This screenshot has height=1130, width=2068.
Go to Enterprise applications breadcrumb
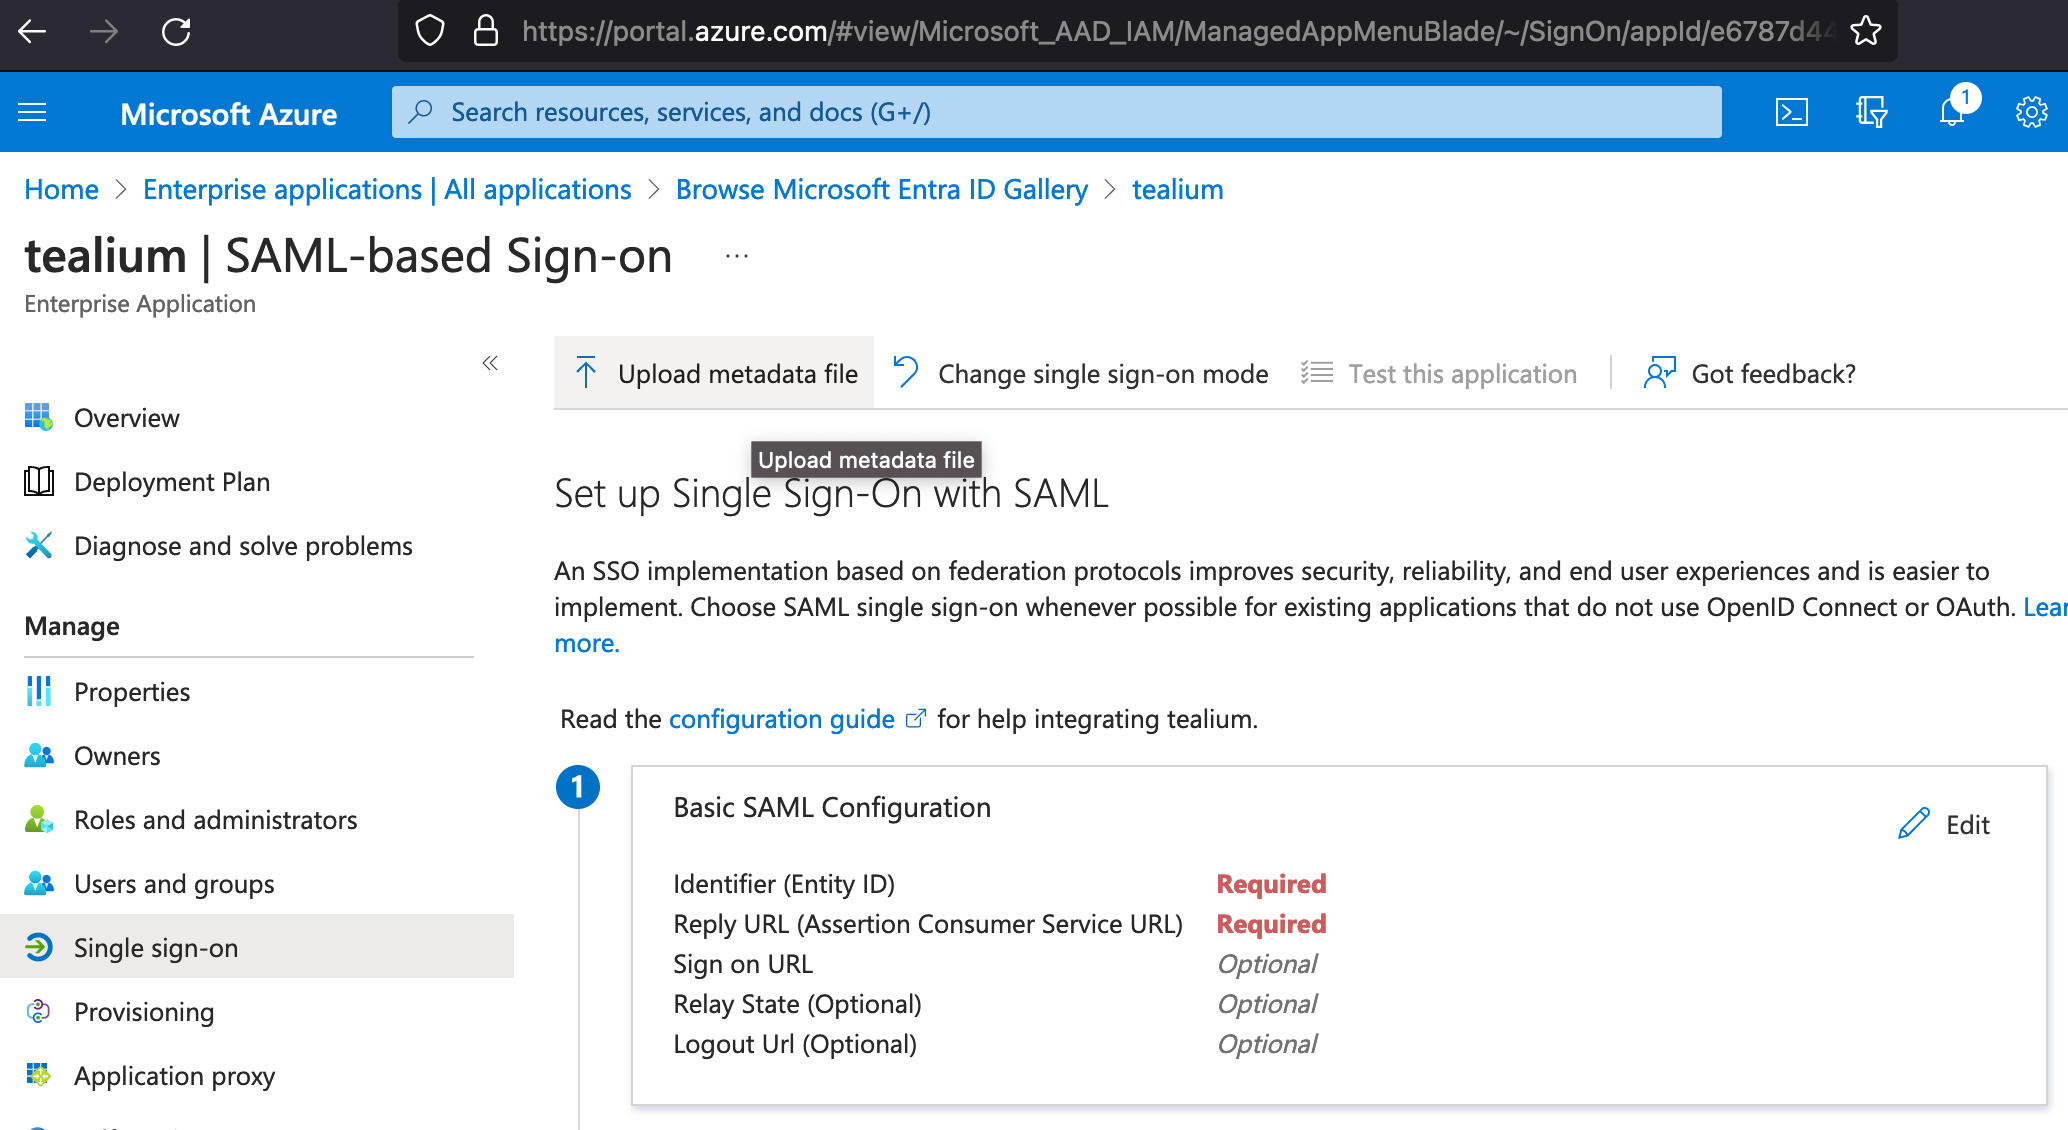[x=387, y=189]
